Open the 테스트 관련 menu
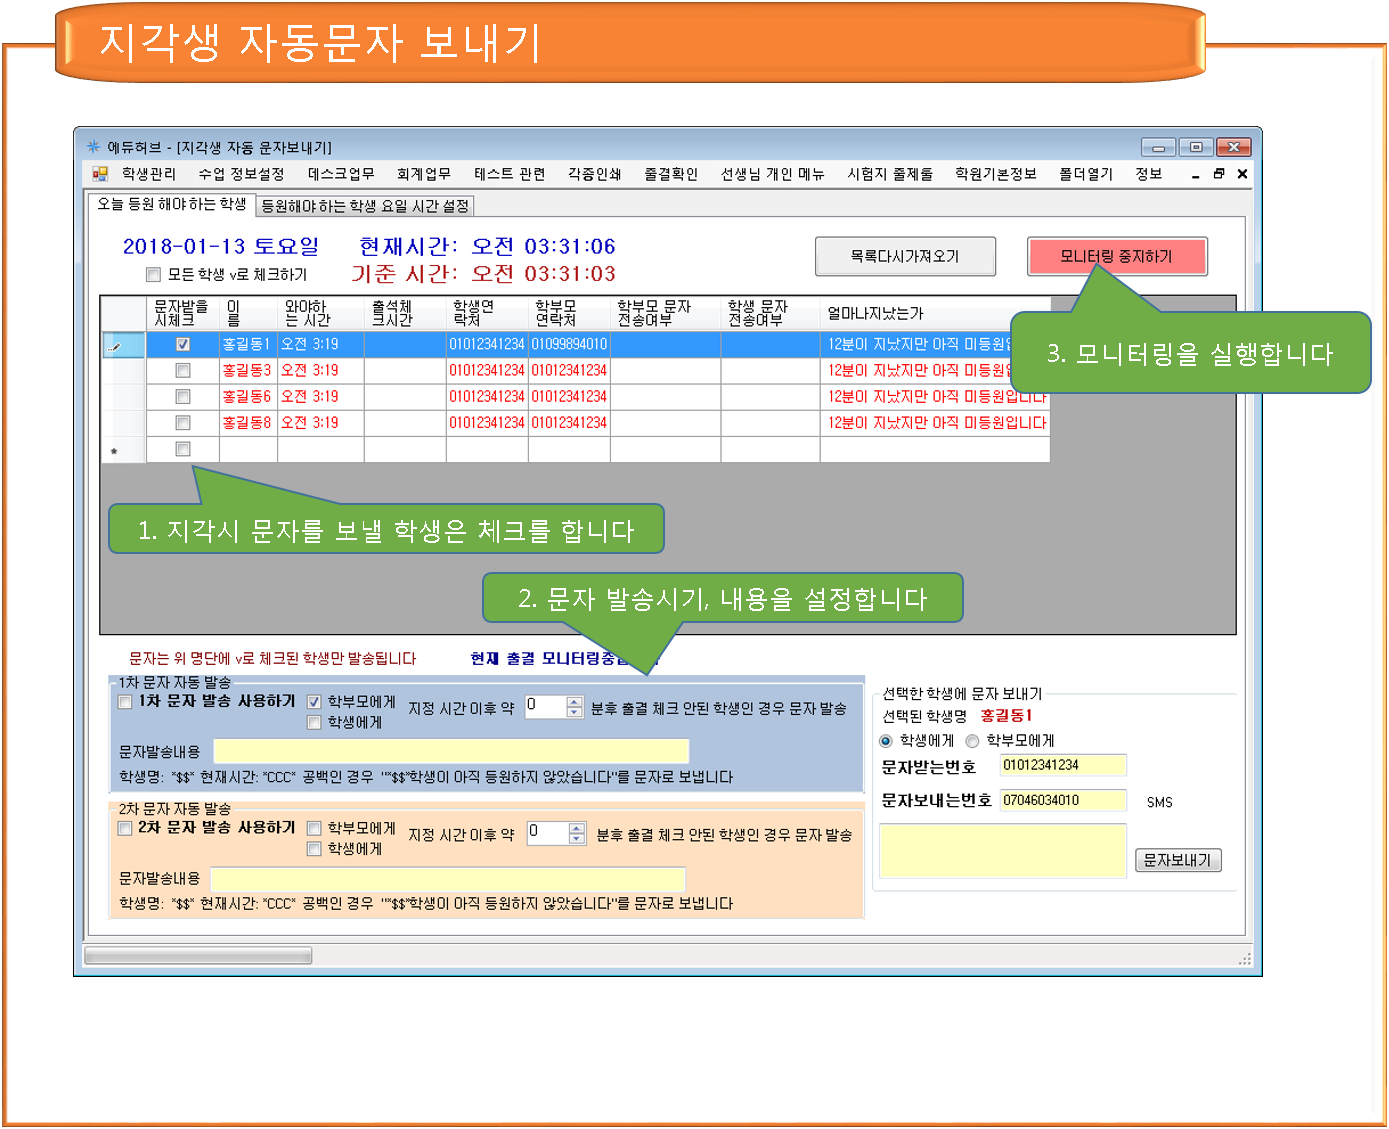Image resolution: width=1389 pixels, height=1129 pixels. (x=510, y=174)
